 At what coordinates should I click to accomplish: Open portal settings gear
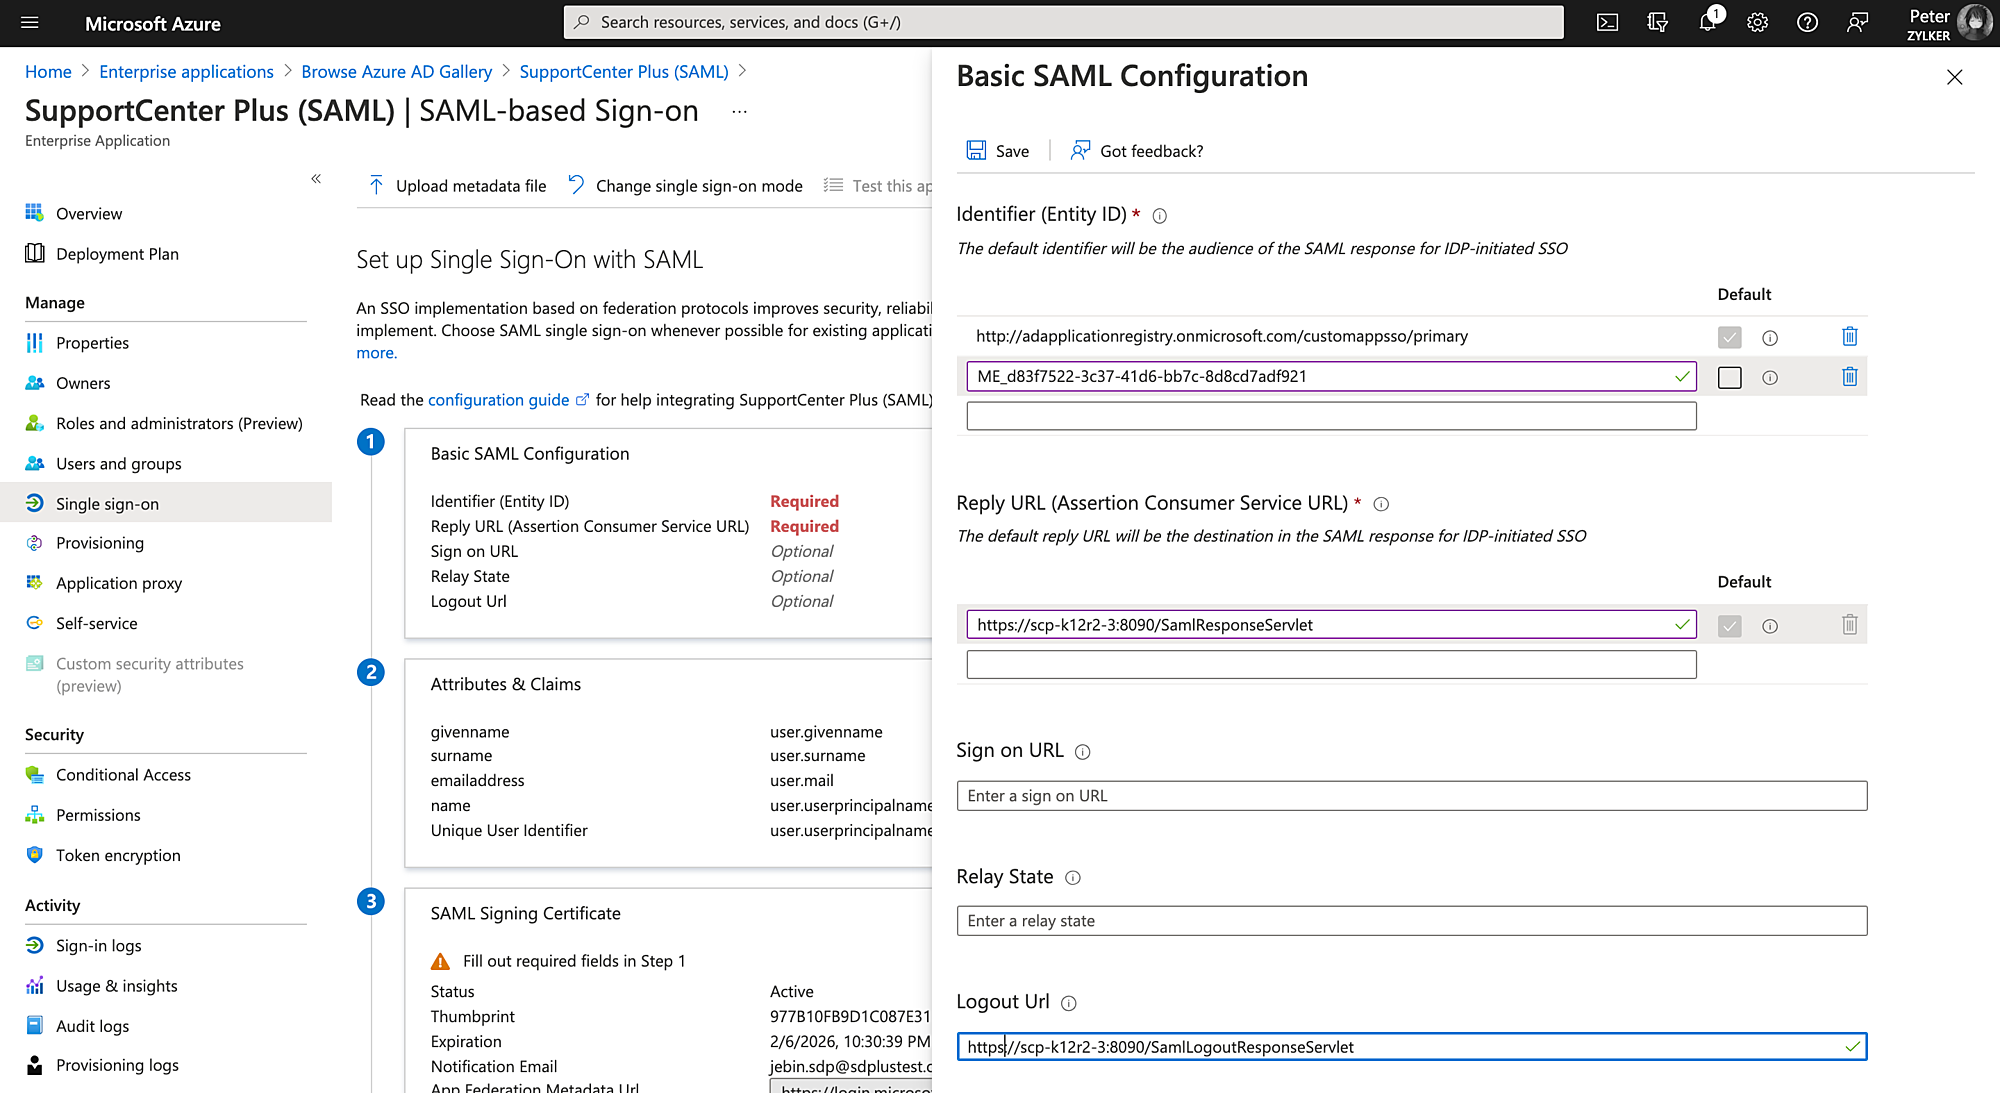coord(1757,22)
